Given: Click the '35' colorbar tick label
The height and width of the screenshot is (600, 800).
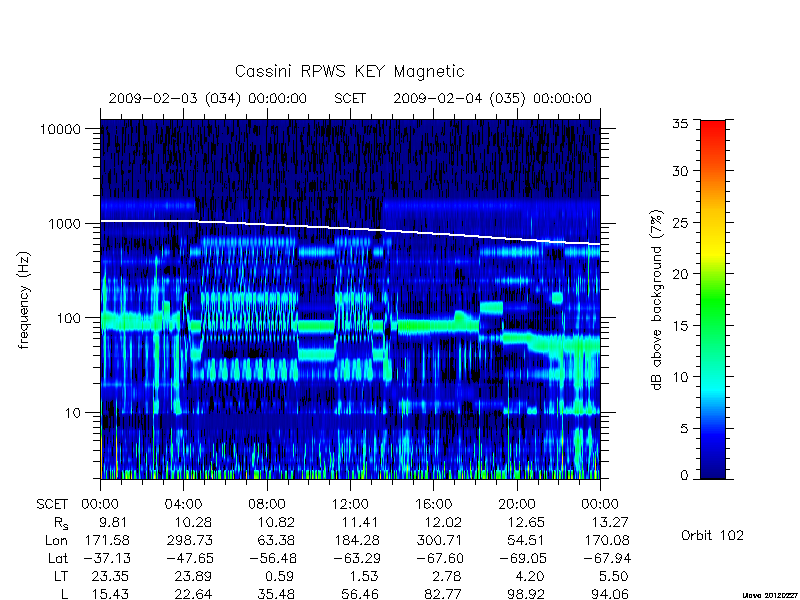Looking at the screenshot, I should pyautogui.click(x=680, y=123).
